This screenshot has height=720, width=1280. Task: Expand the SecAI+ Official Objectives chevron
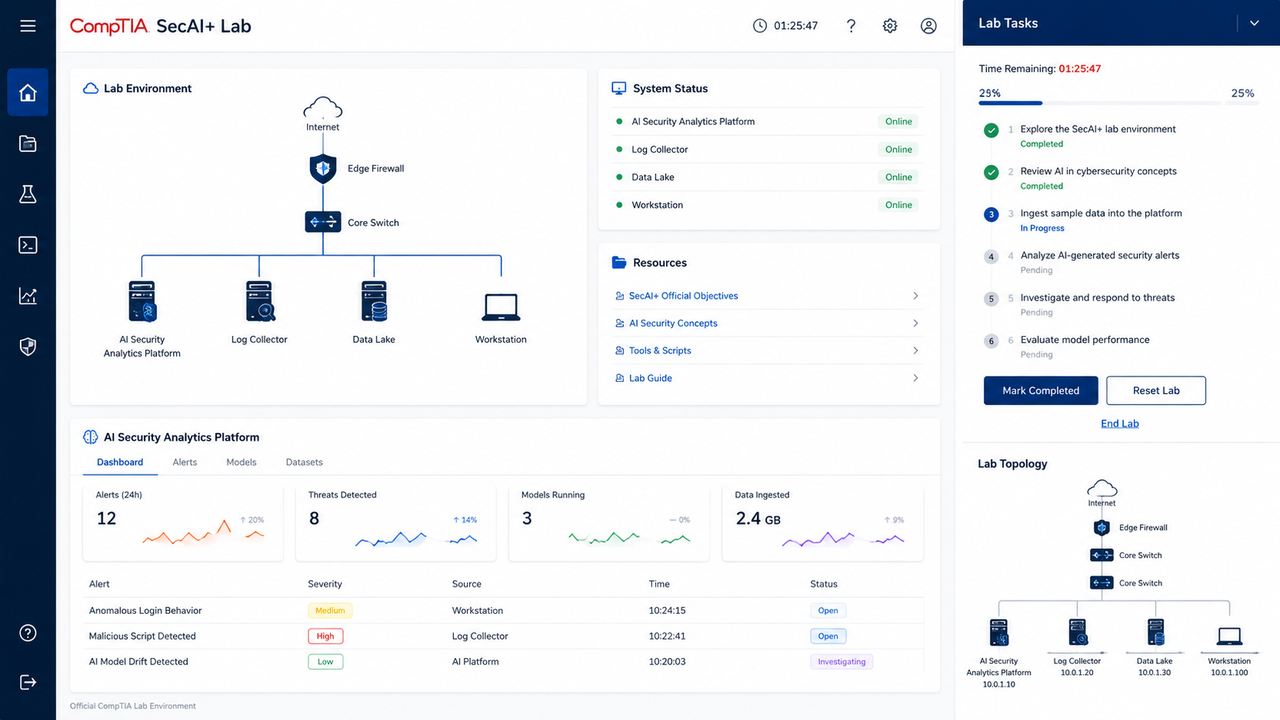[916, 296]
